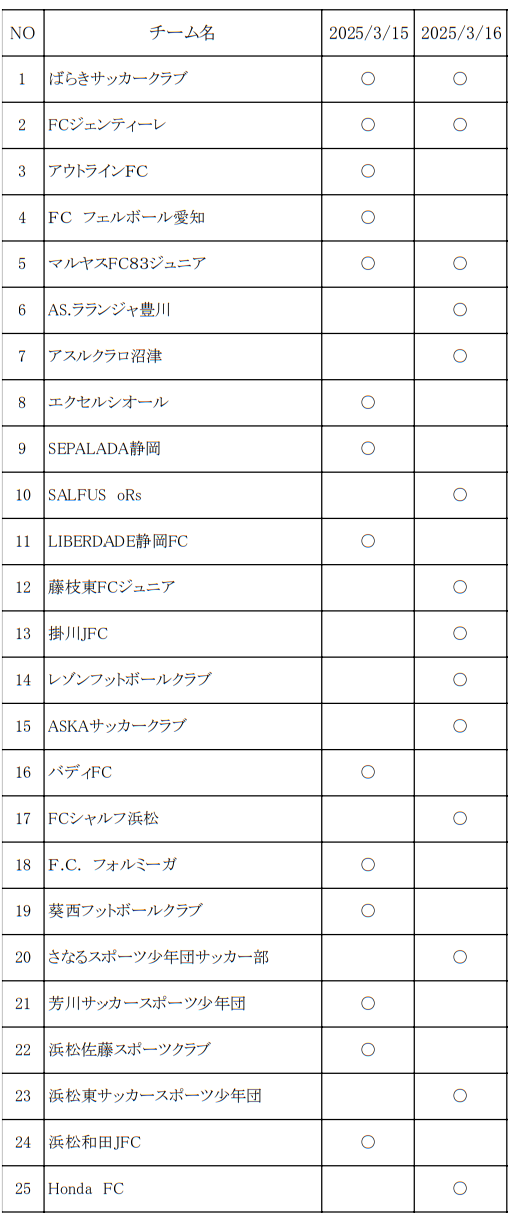Select the ASKAサッカークラブ team cell
The image size is (512, 1217).
pos(182,726)
